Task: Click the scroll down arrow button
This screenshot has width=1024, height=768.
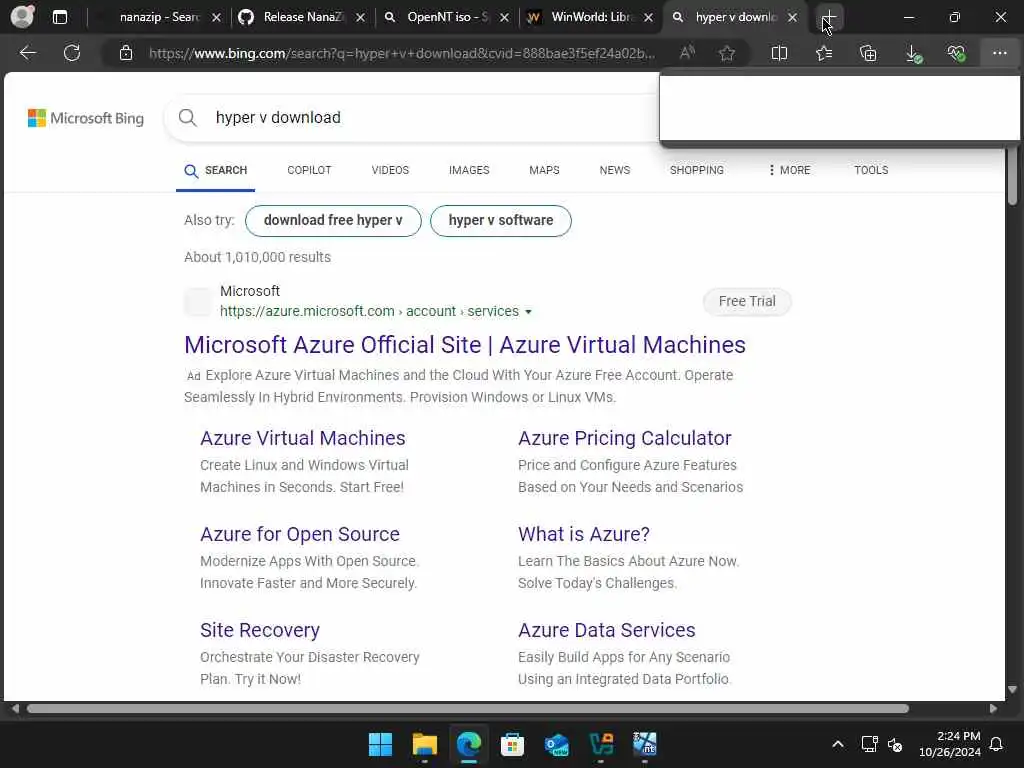Action: tap(1012, 690)
